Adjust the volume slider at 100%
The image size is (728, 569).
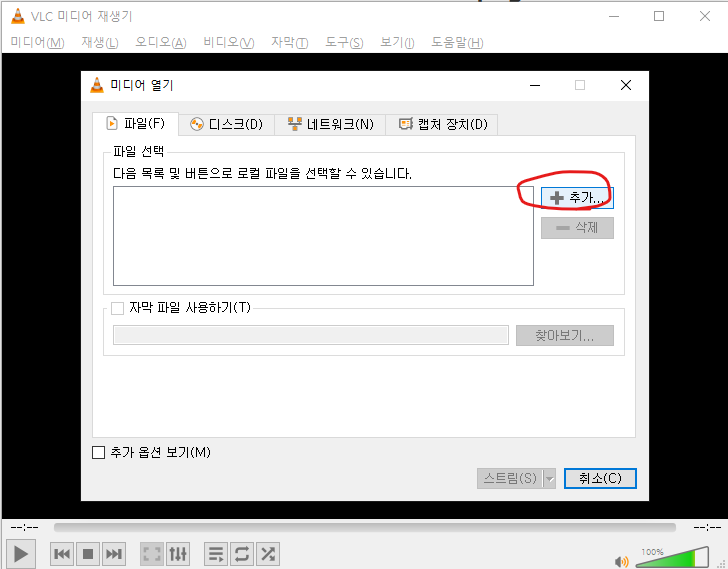672,557
